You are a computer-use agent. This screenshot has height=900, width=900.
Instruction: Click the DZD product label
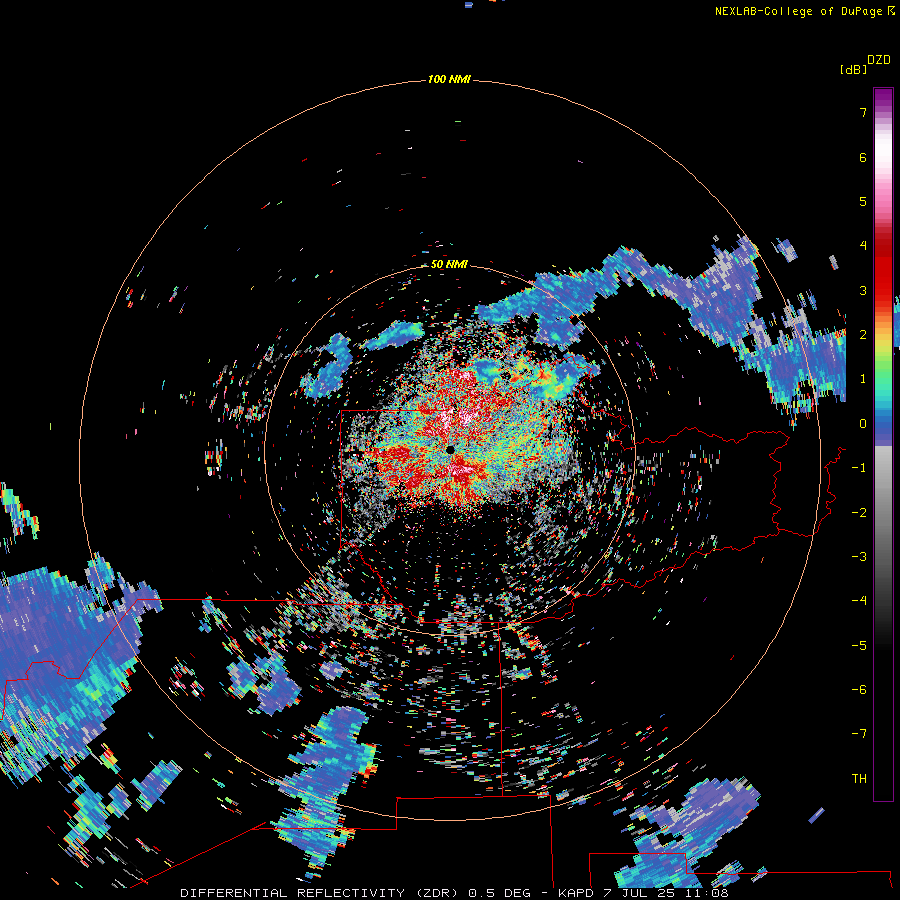[x=879, y=60]
